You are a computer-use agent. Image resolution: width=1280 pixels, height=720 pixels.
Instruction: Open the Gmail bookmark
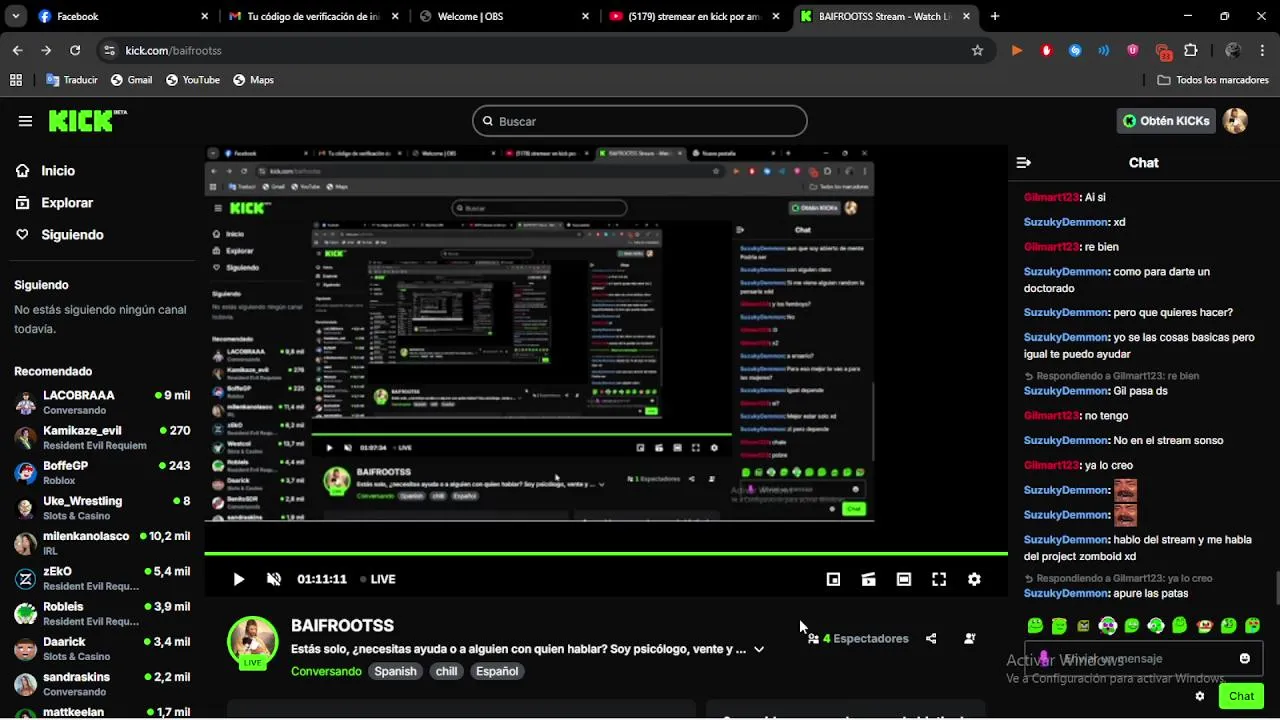pyautogui.click(x=131, y=80)
